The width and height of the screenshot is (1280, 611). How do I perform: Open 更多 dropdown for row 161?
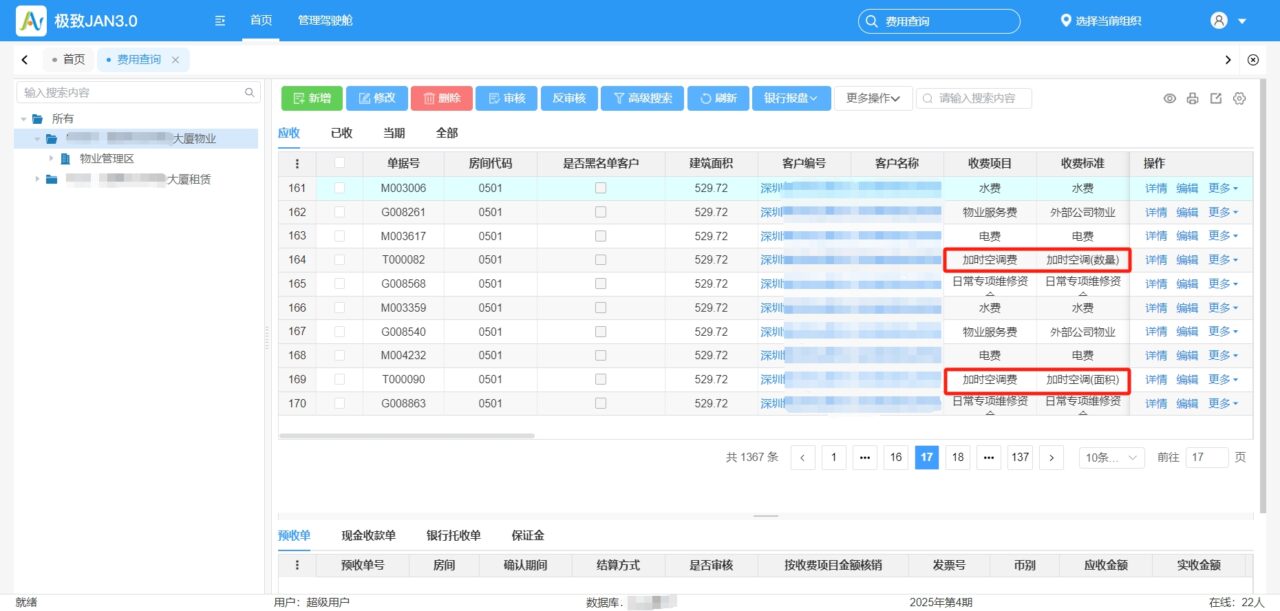(1223, 188)
